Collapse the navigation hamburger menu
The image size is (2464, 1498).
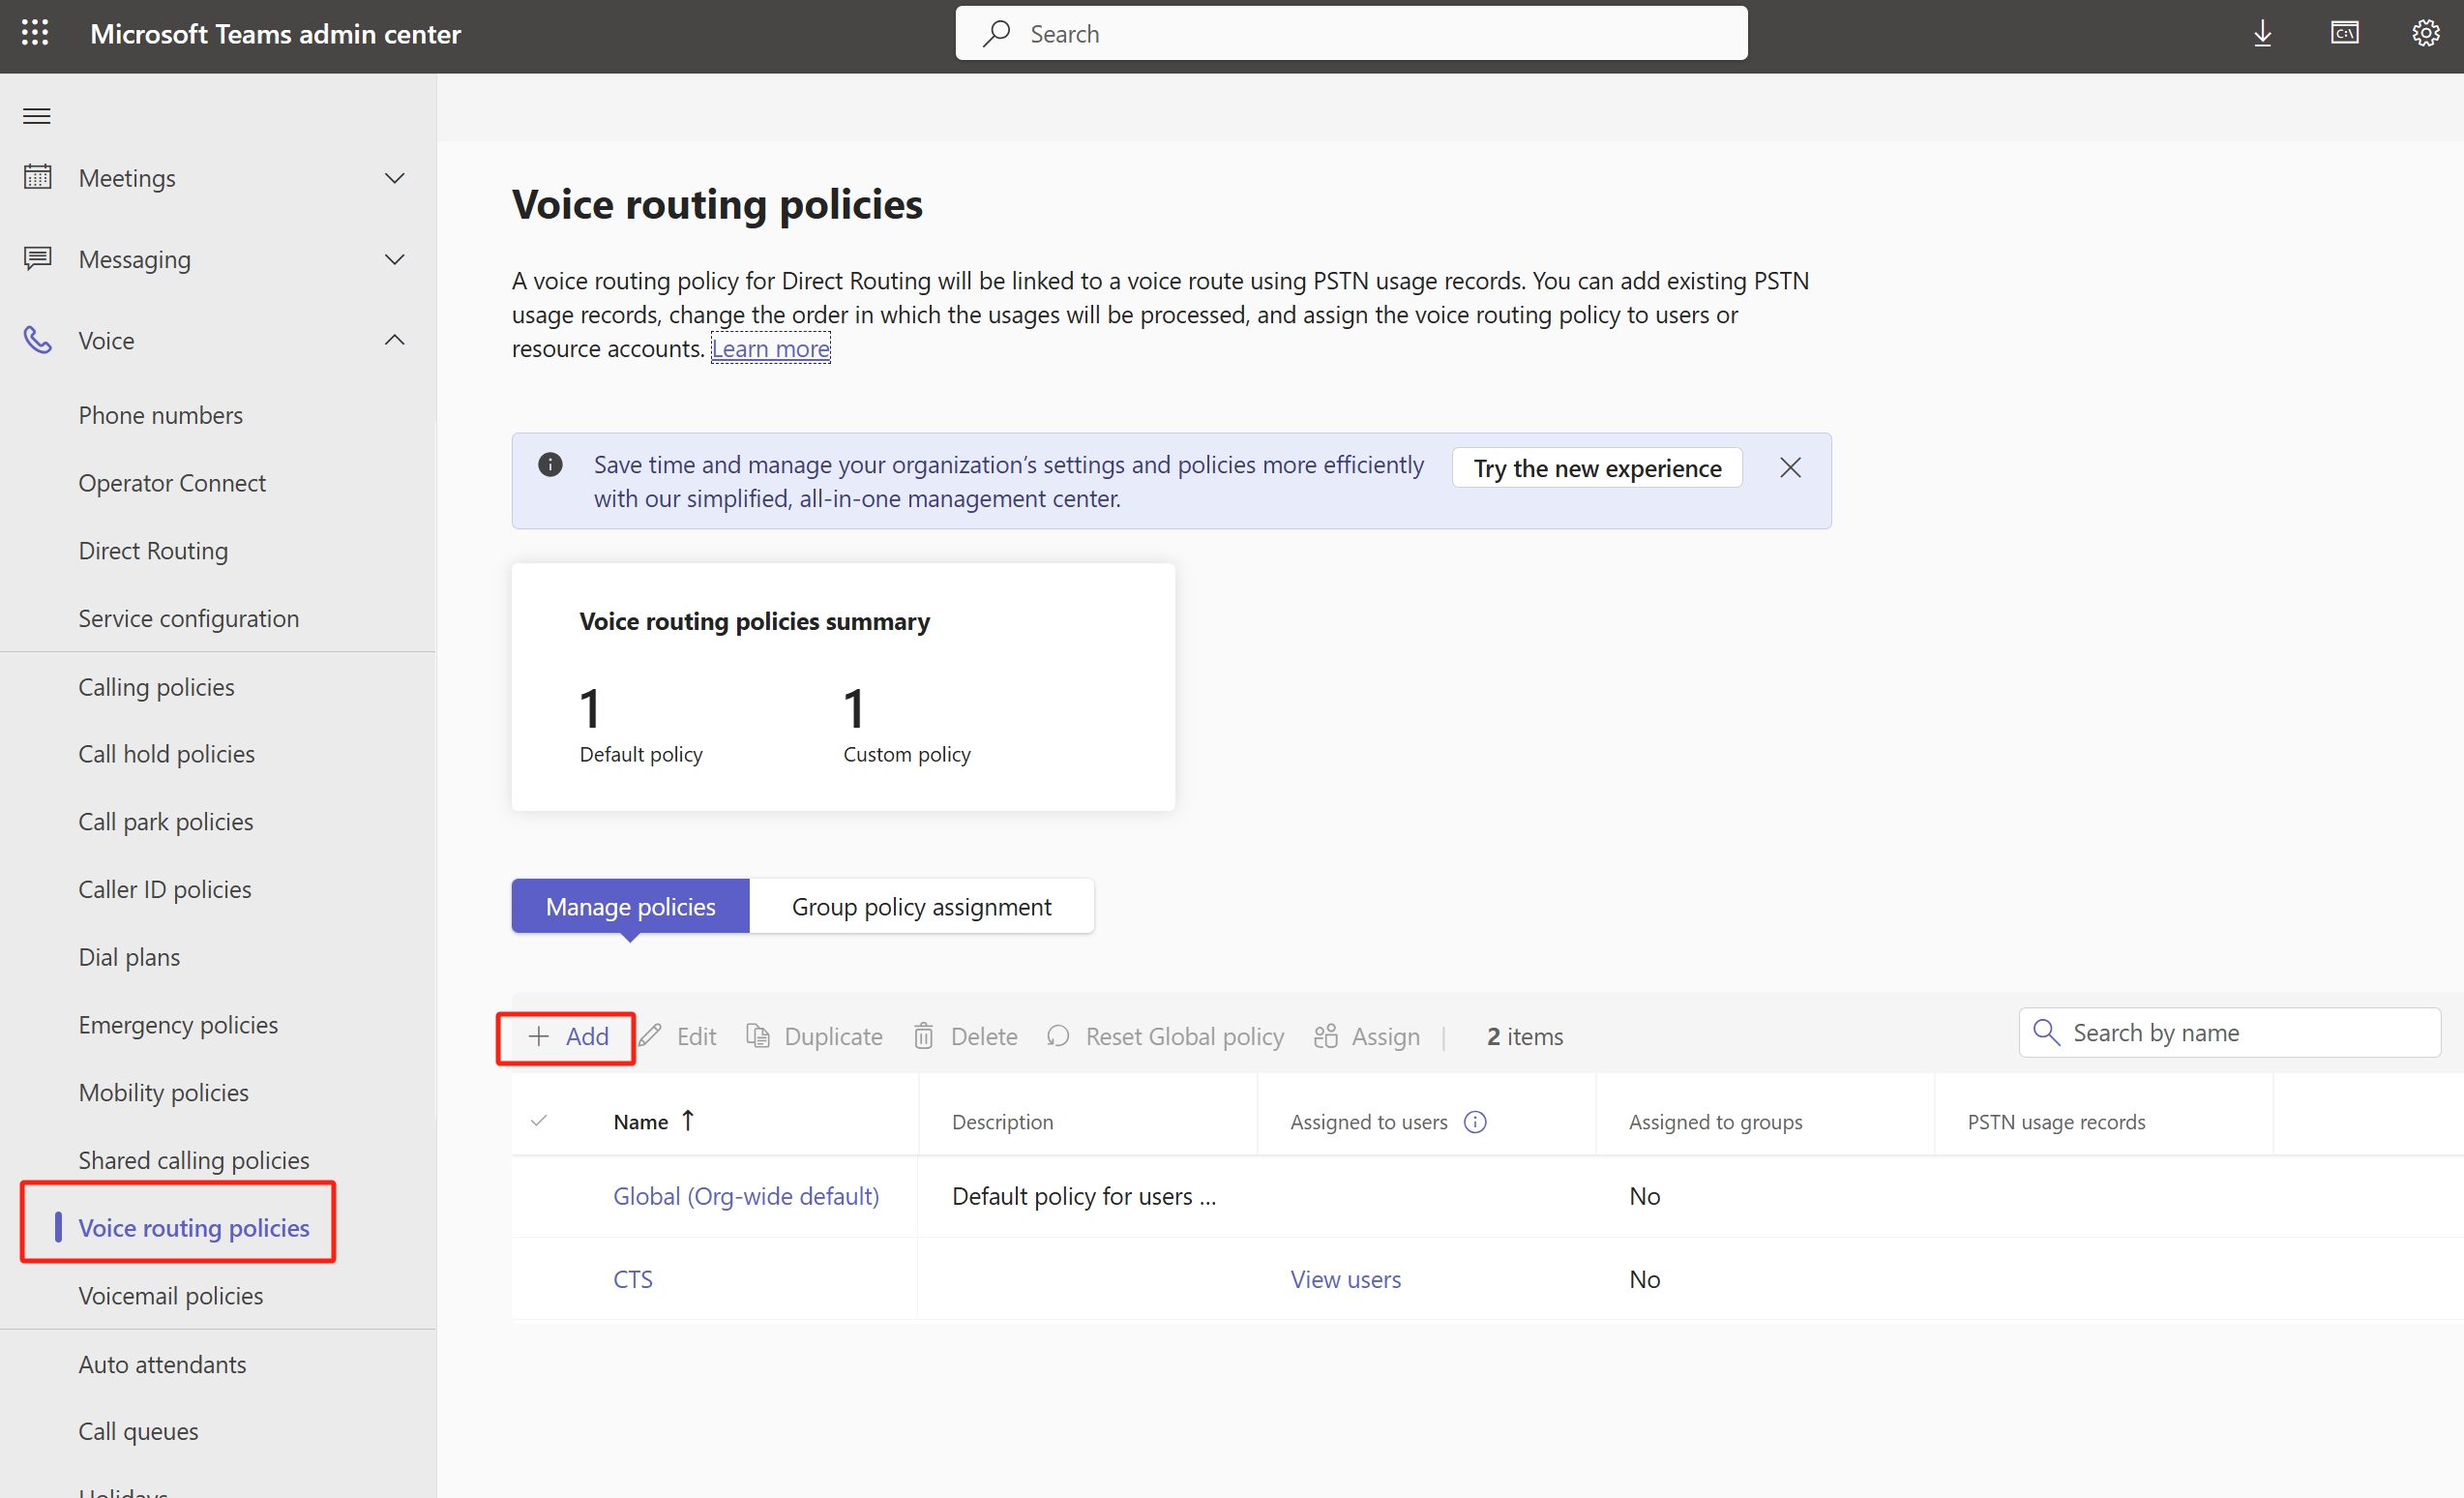(37, 116)
